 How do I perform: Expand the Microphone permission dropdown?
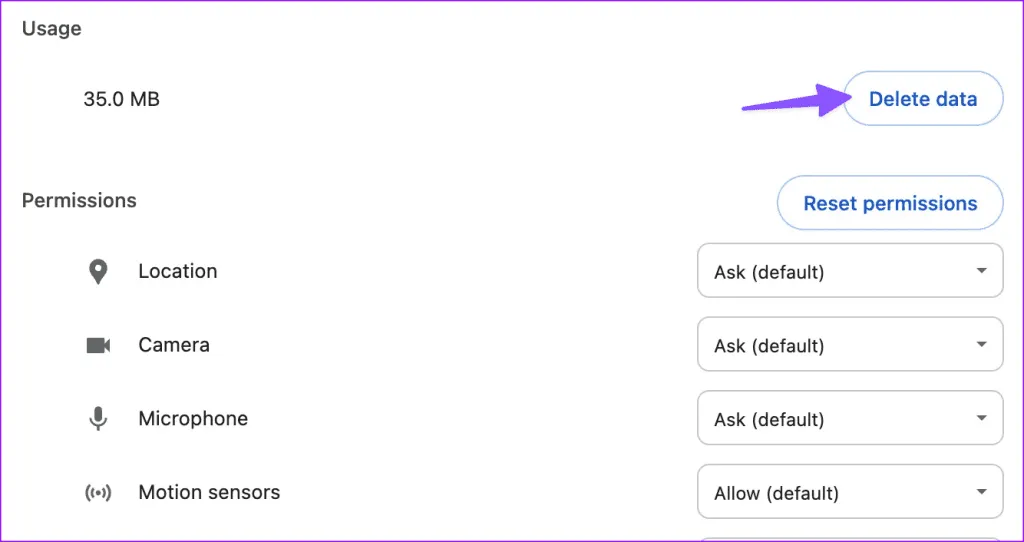(849, 419)
